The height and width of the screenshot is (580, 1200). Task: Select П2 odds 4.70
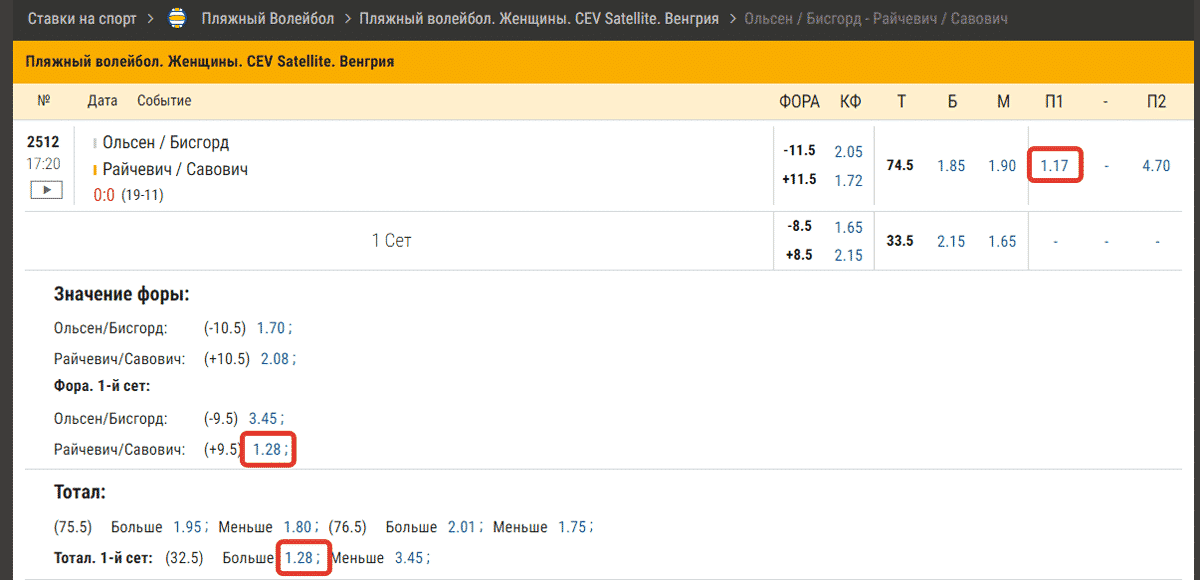(1155, 166)
